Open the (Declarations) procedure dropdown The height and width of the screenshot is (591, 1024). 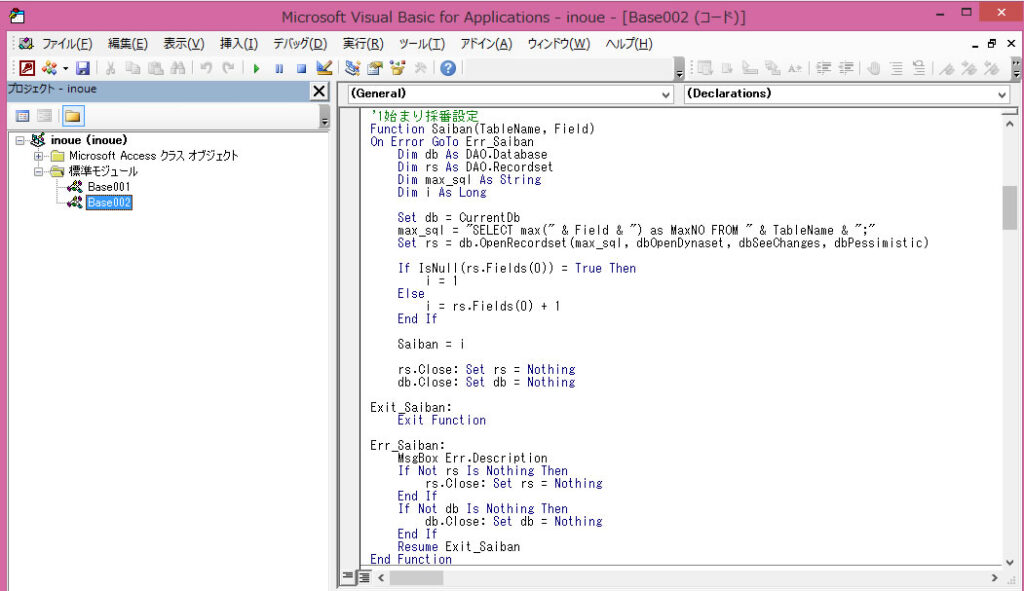coord(1002,94)
